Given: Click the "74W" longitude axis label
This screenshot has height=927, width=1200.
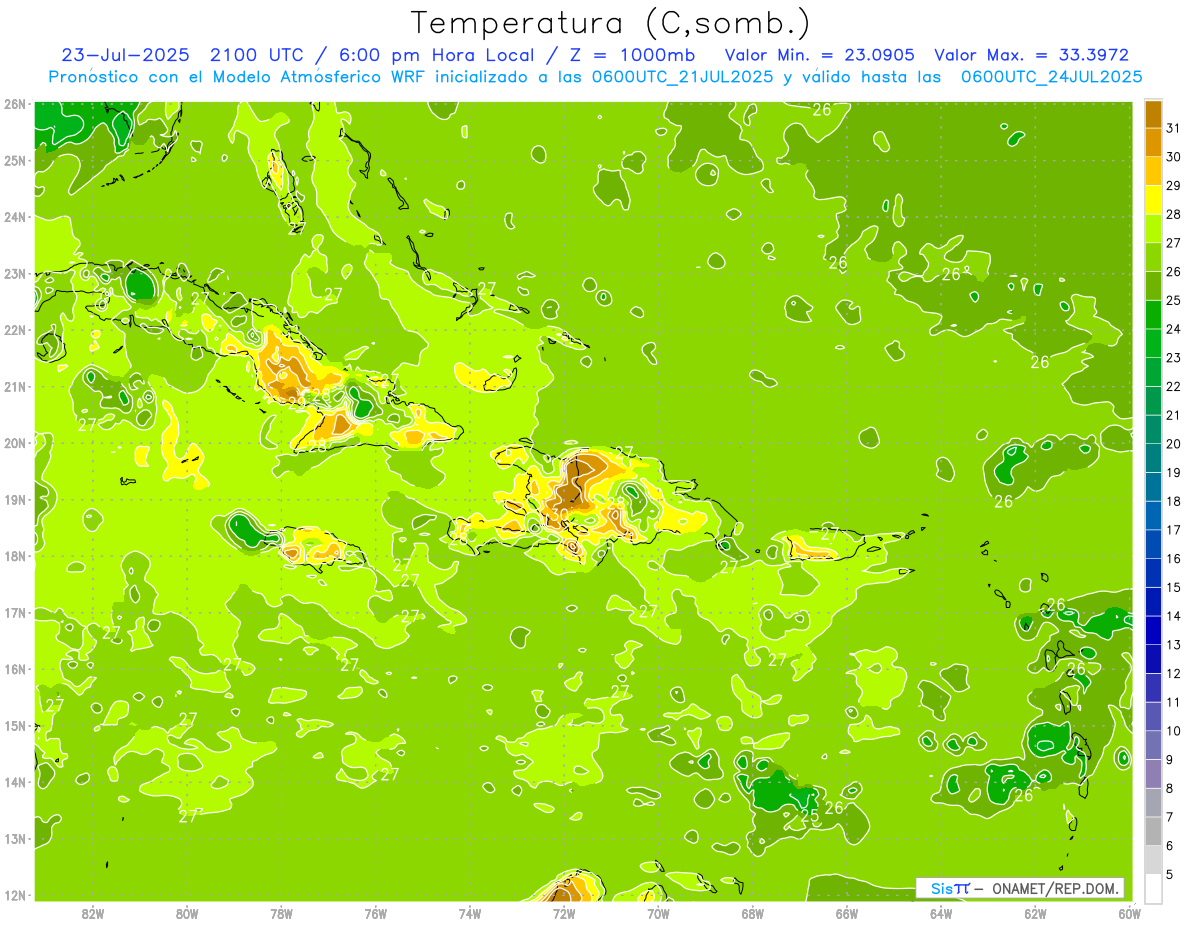Looking at the screenshot, I should pos(469,913).
